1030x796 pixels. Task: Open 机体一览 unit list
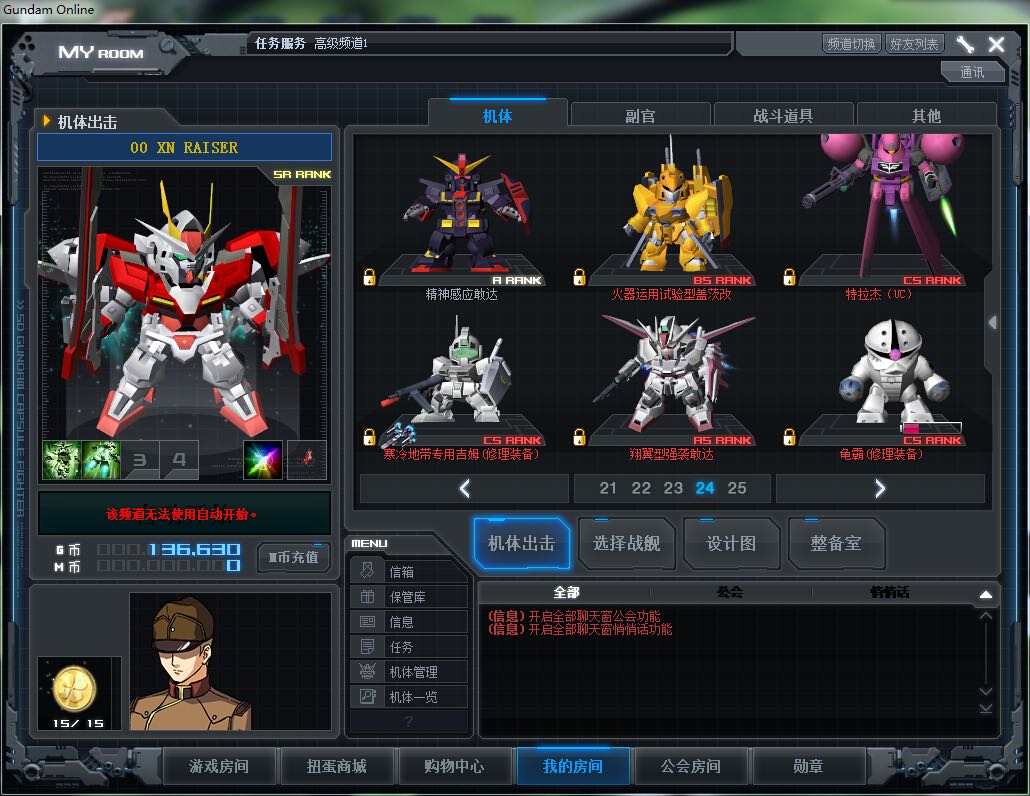pos(409,696)
